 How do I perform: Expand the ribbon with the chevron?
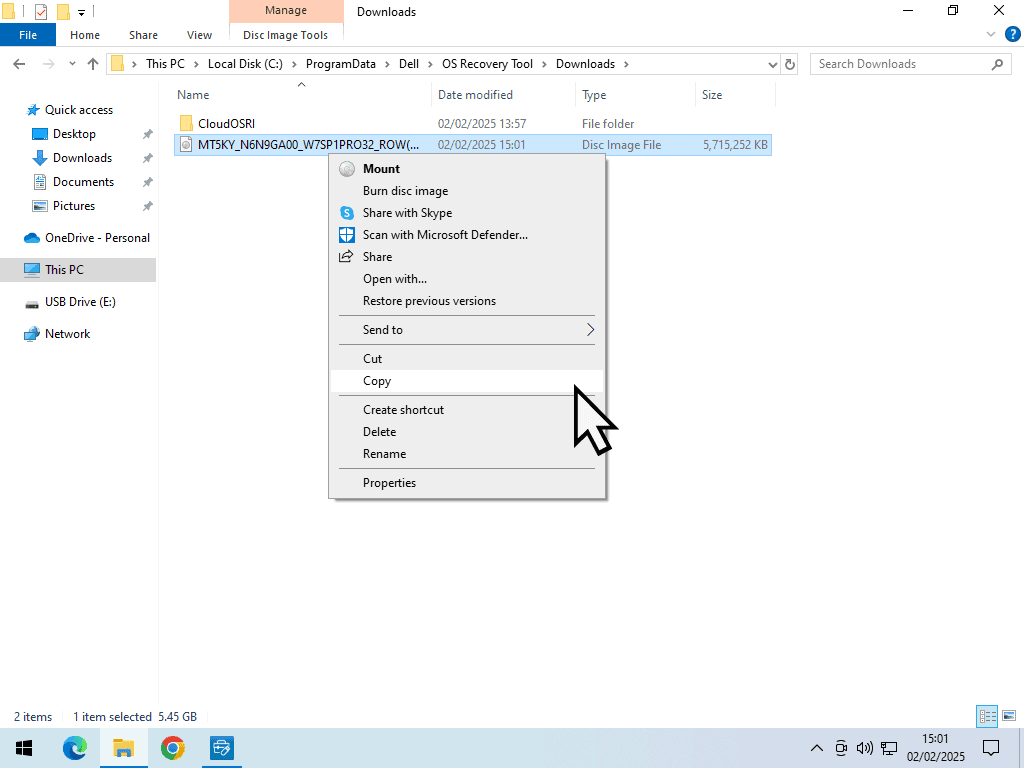990,34
